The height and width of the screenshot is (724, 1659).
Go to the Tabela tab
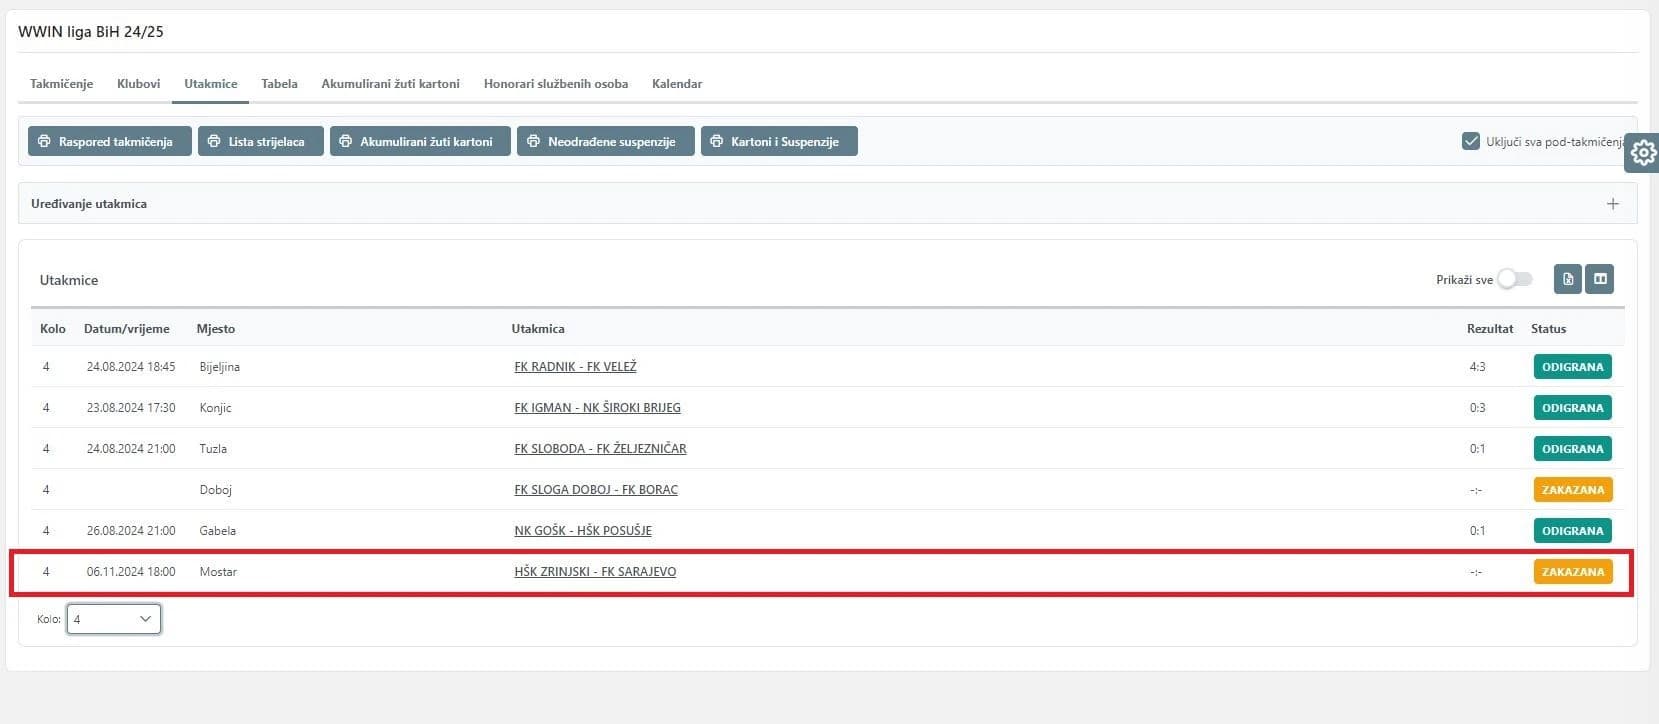[279, 84]
